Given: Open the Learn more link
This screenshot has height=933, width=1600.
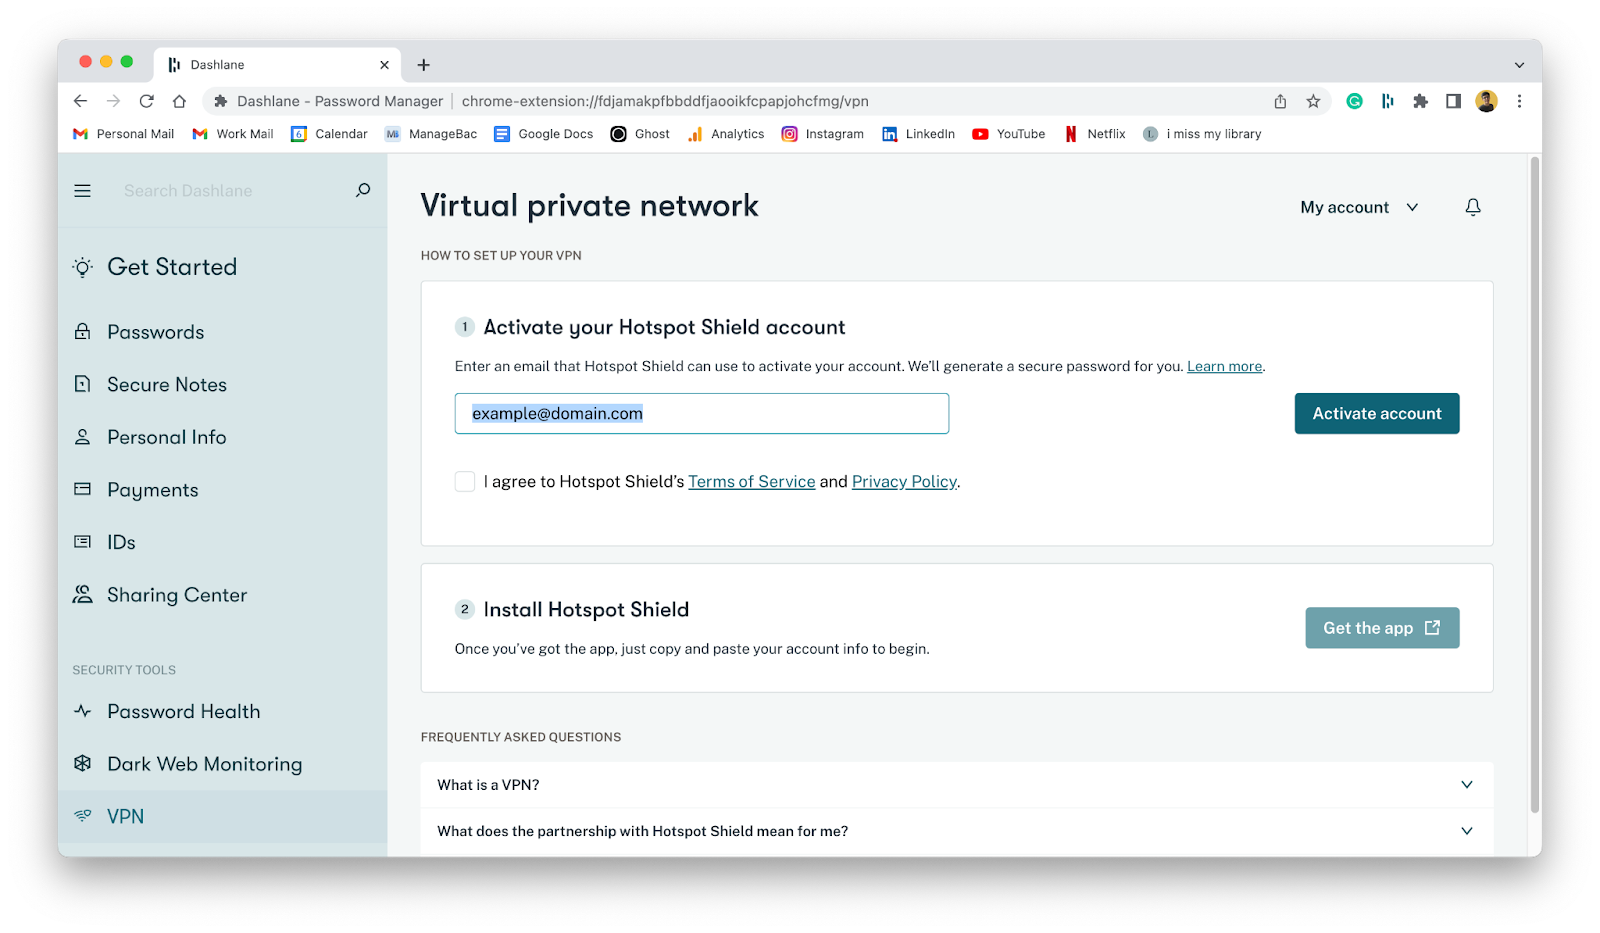Looking at the screenshot, I should (1224, 366).
